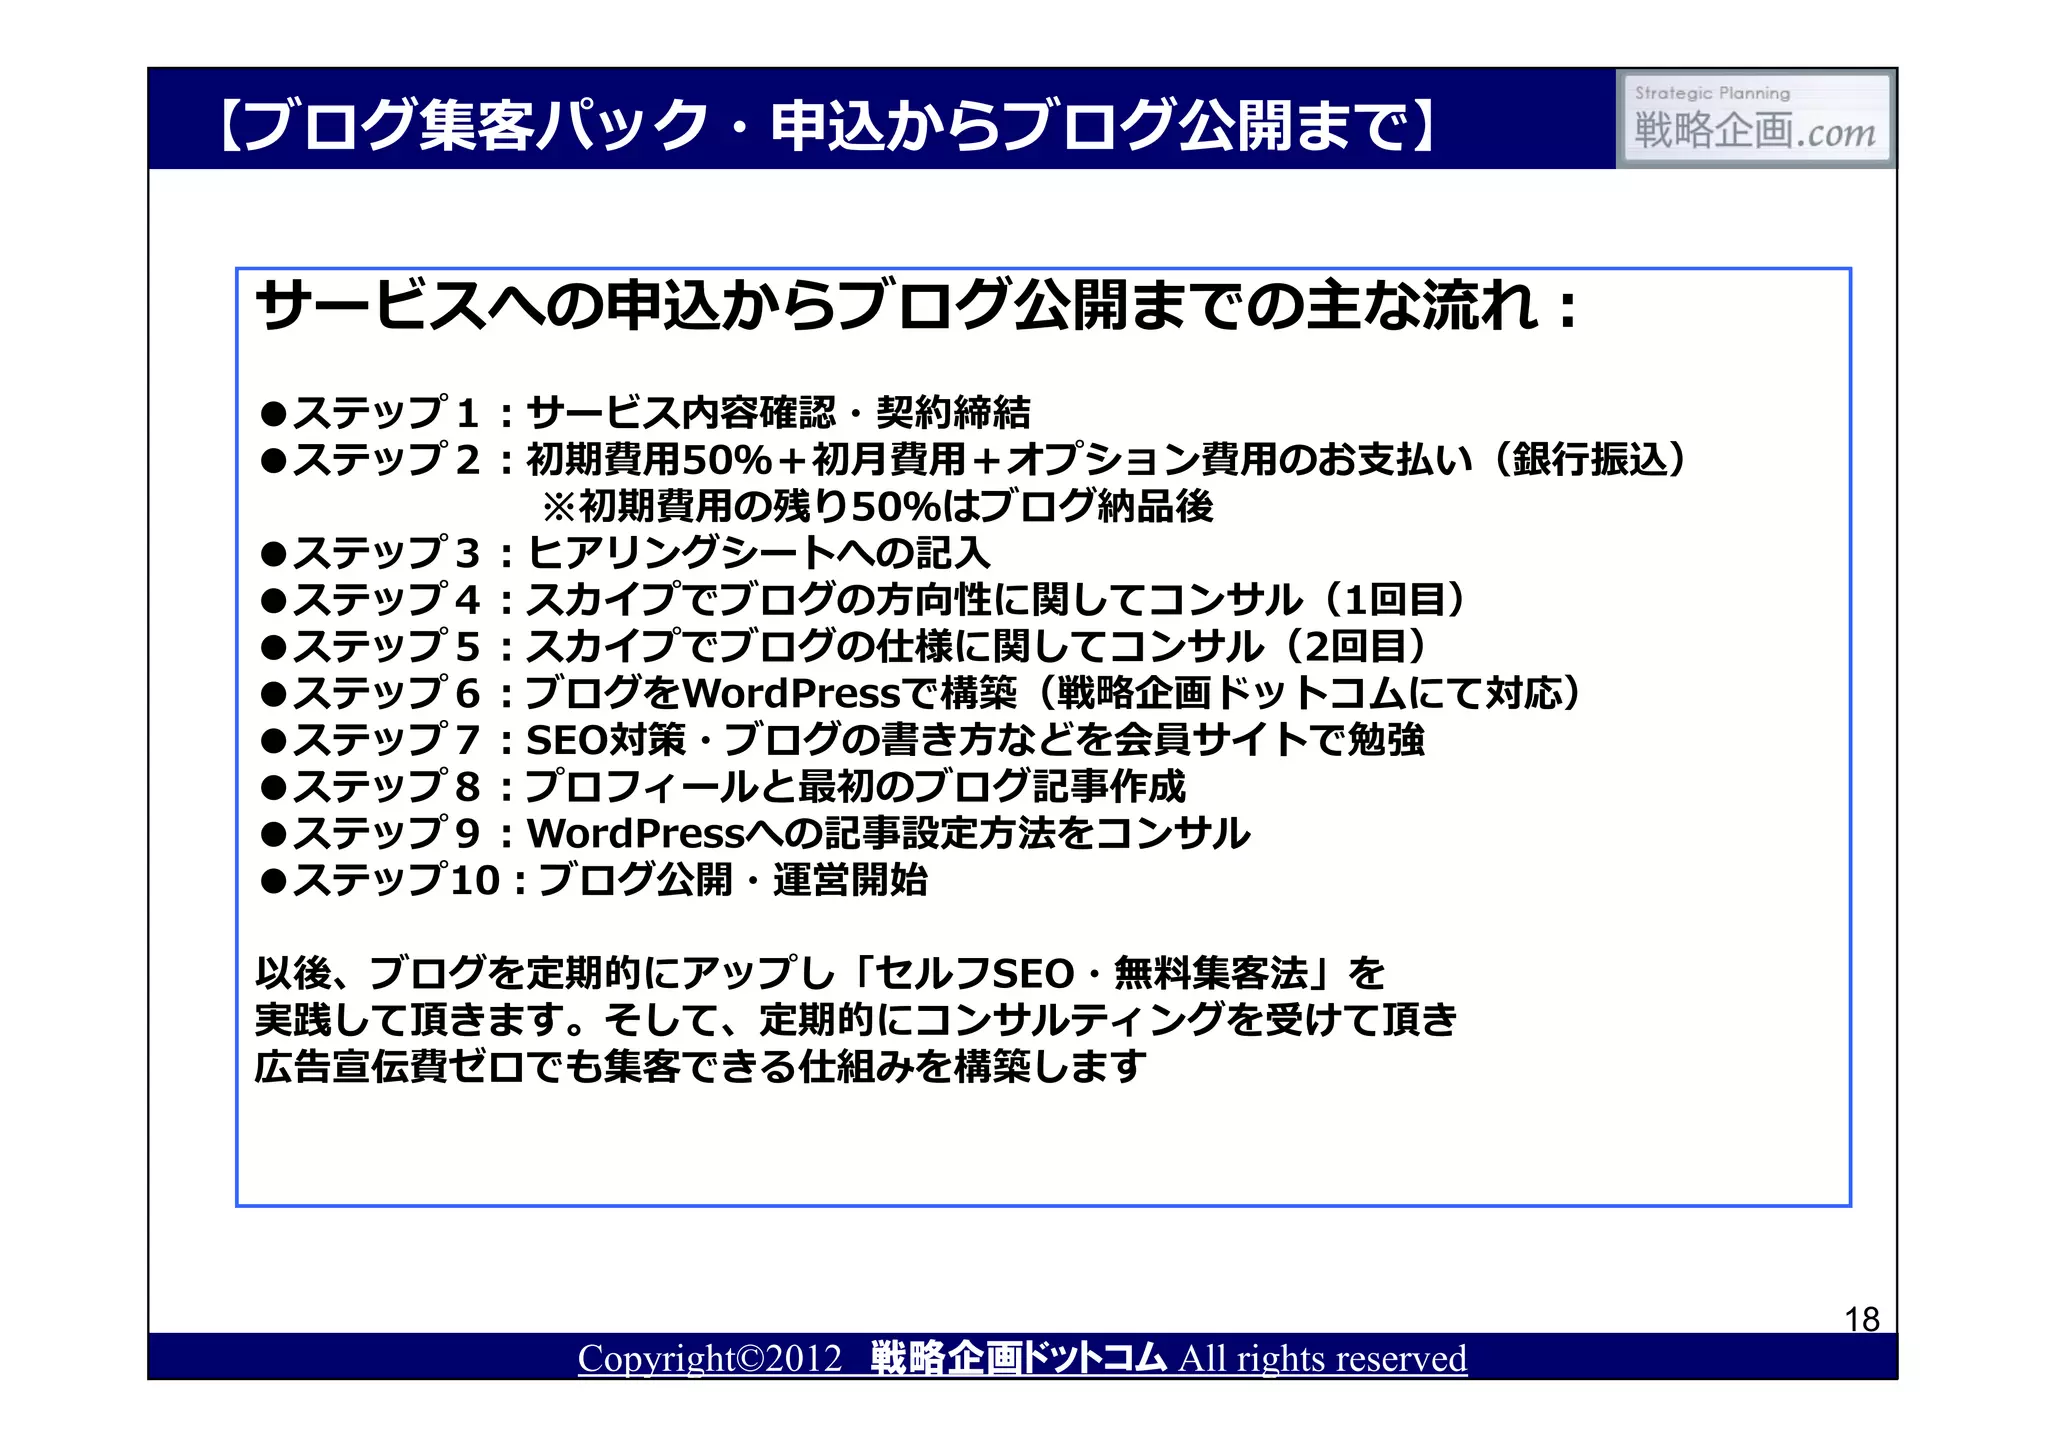Image resolution: width=2048 pixels, height=1448 pixels.
Task: Select the ステップ8 line about プロフィール and first article
Action: (722, 786)
